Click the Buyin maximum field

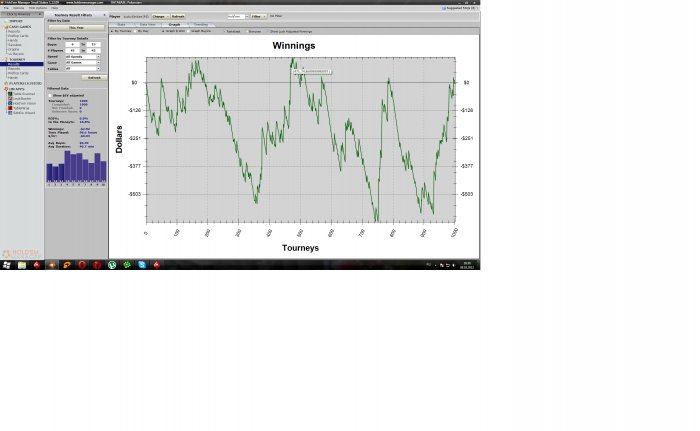[x=93, y=45]
